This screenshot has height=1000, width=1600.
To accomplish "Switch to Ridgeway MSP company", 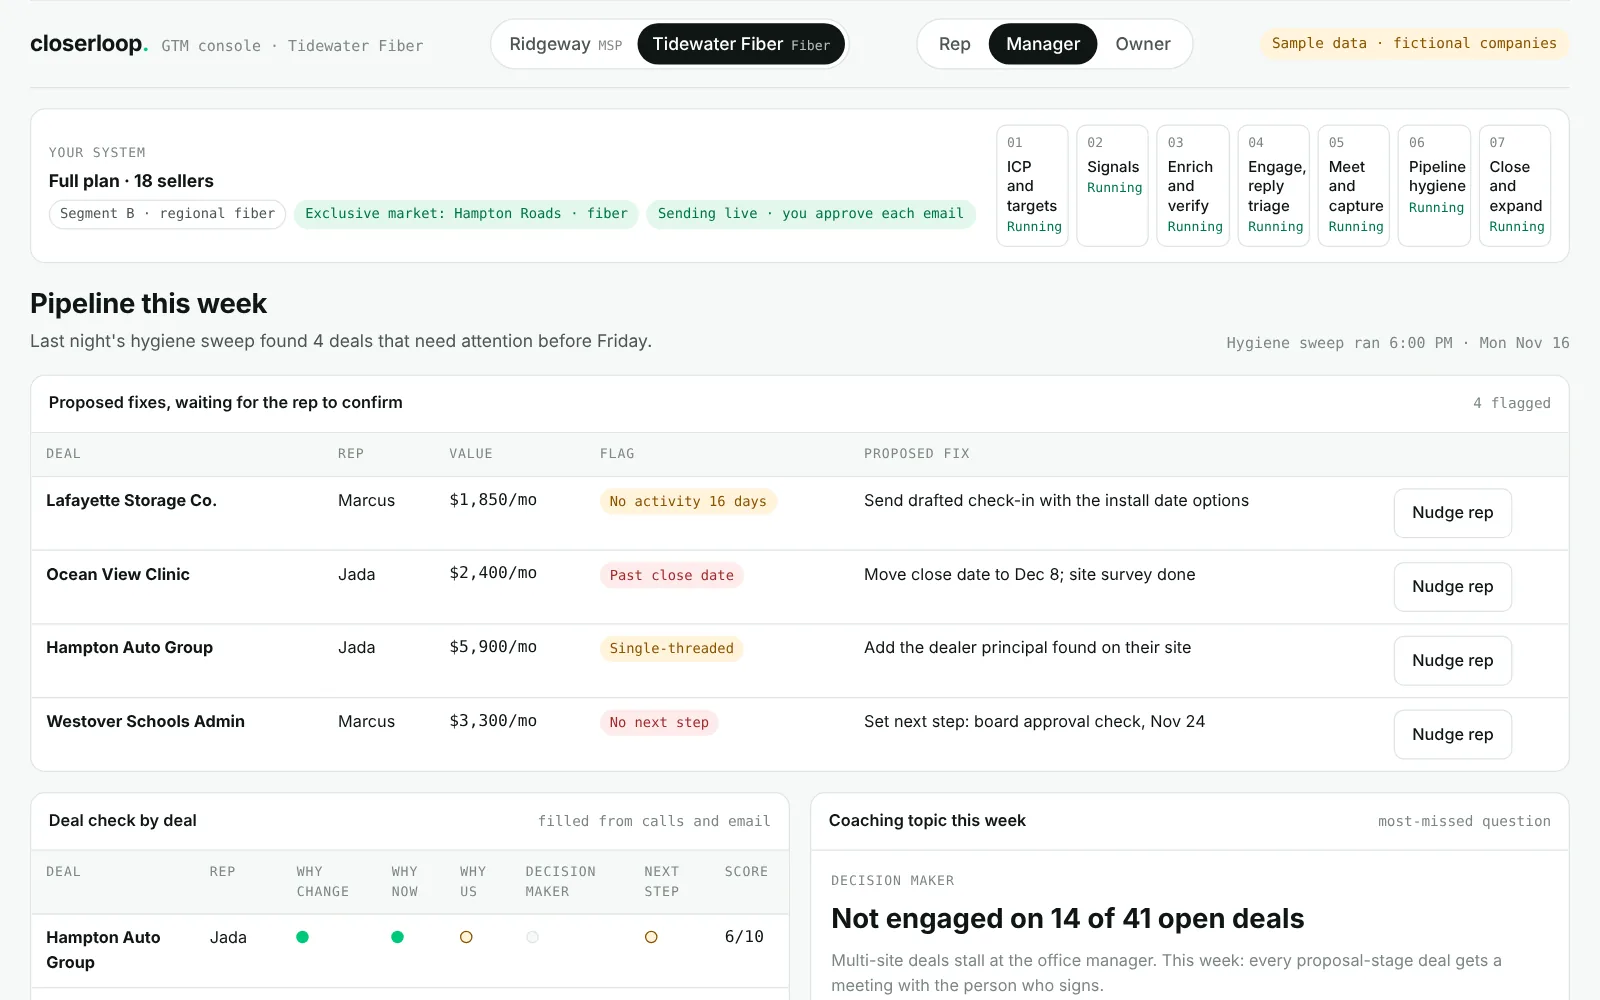I will (565, 44).
